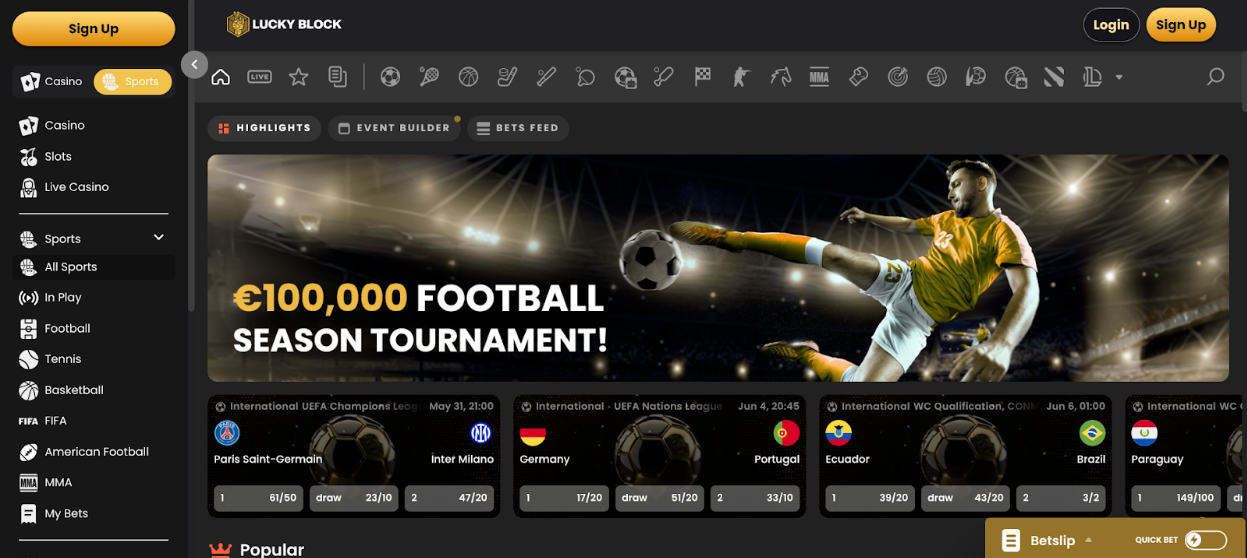Bet on Portugal win at 33/10

click(x=755, y=498)
